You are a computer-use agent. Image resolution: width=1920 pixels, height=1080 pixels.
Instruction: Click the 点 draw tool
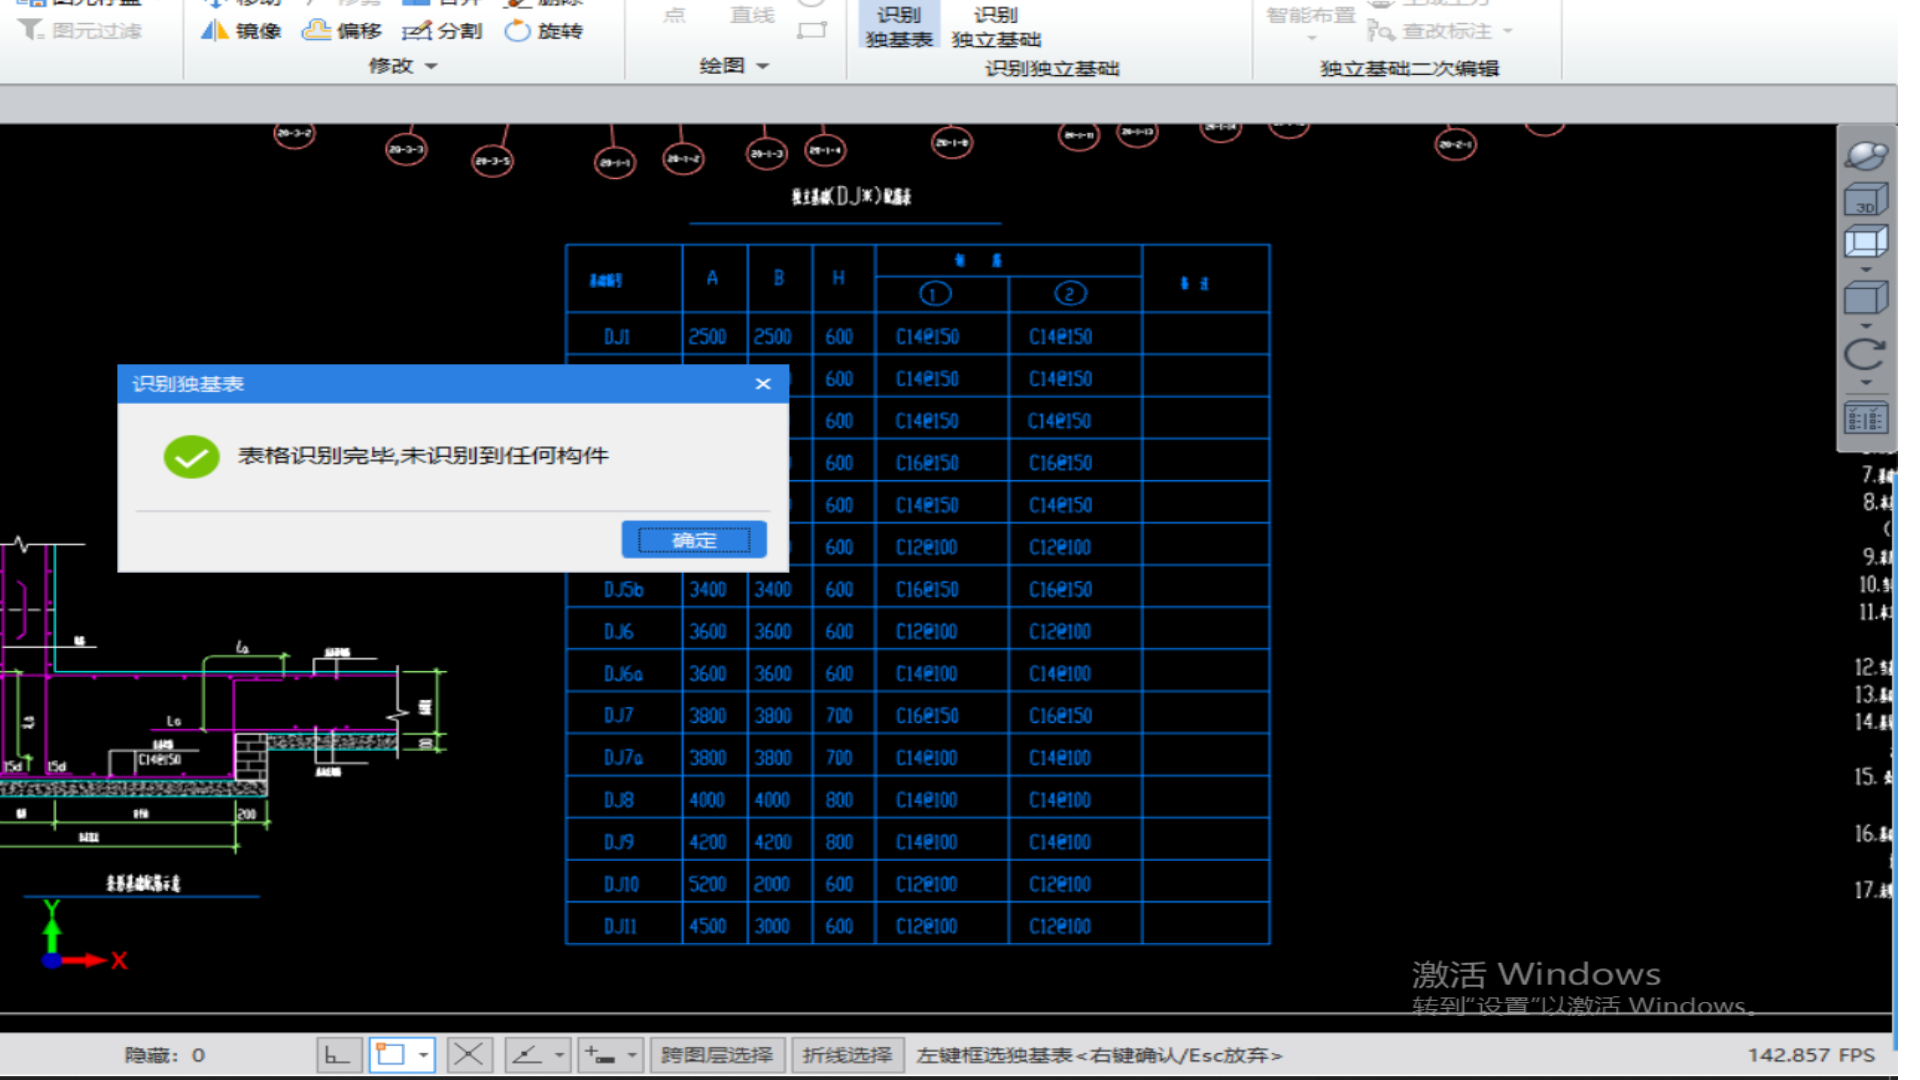coord(675,15)
